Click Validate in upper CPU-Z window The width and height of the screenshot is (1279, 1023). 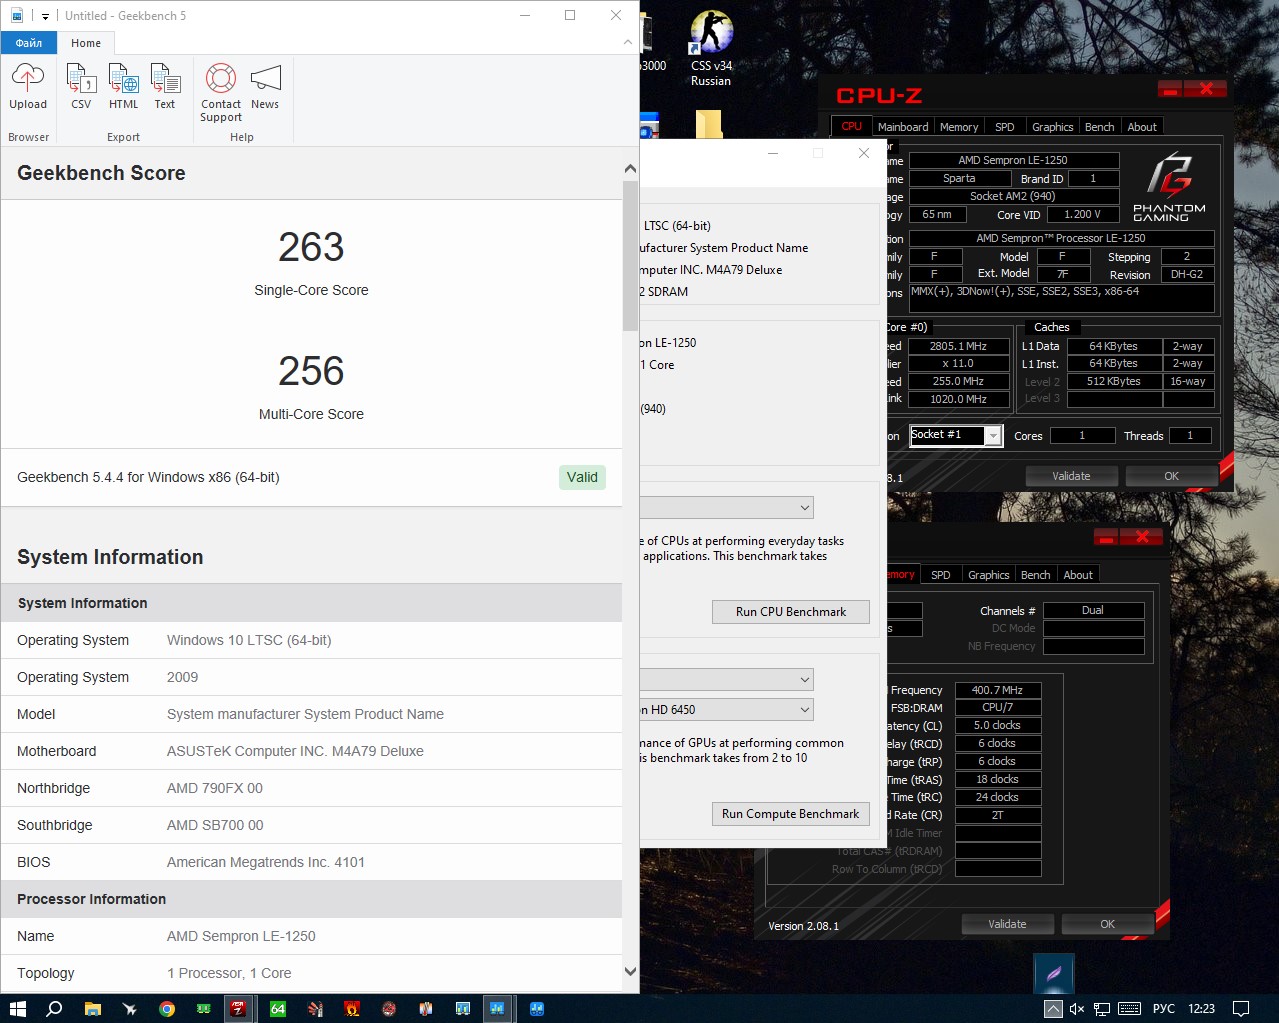pyautogui.click(x=1071, y=476)
